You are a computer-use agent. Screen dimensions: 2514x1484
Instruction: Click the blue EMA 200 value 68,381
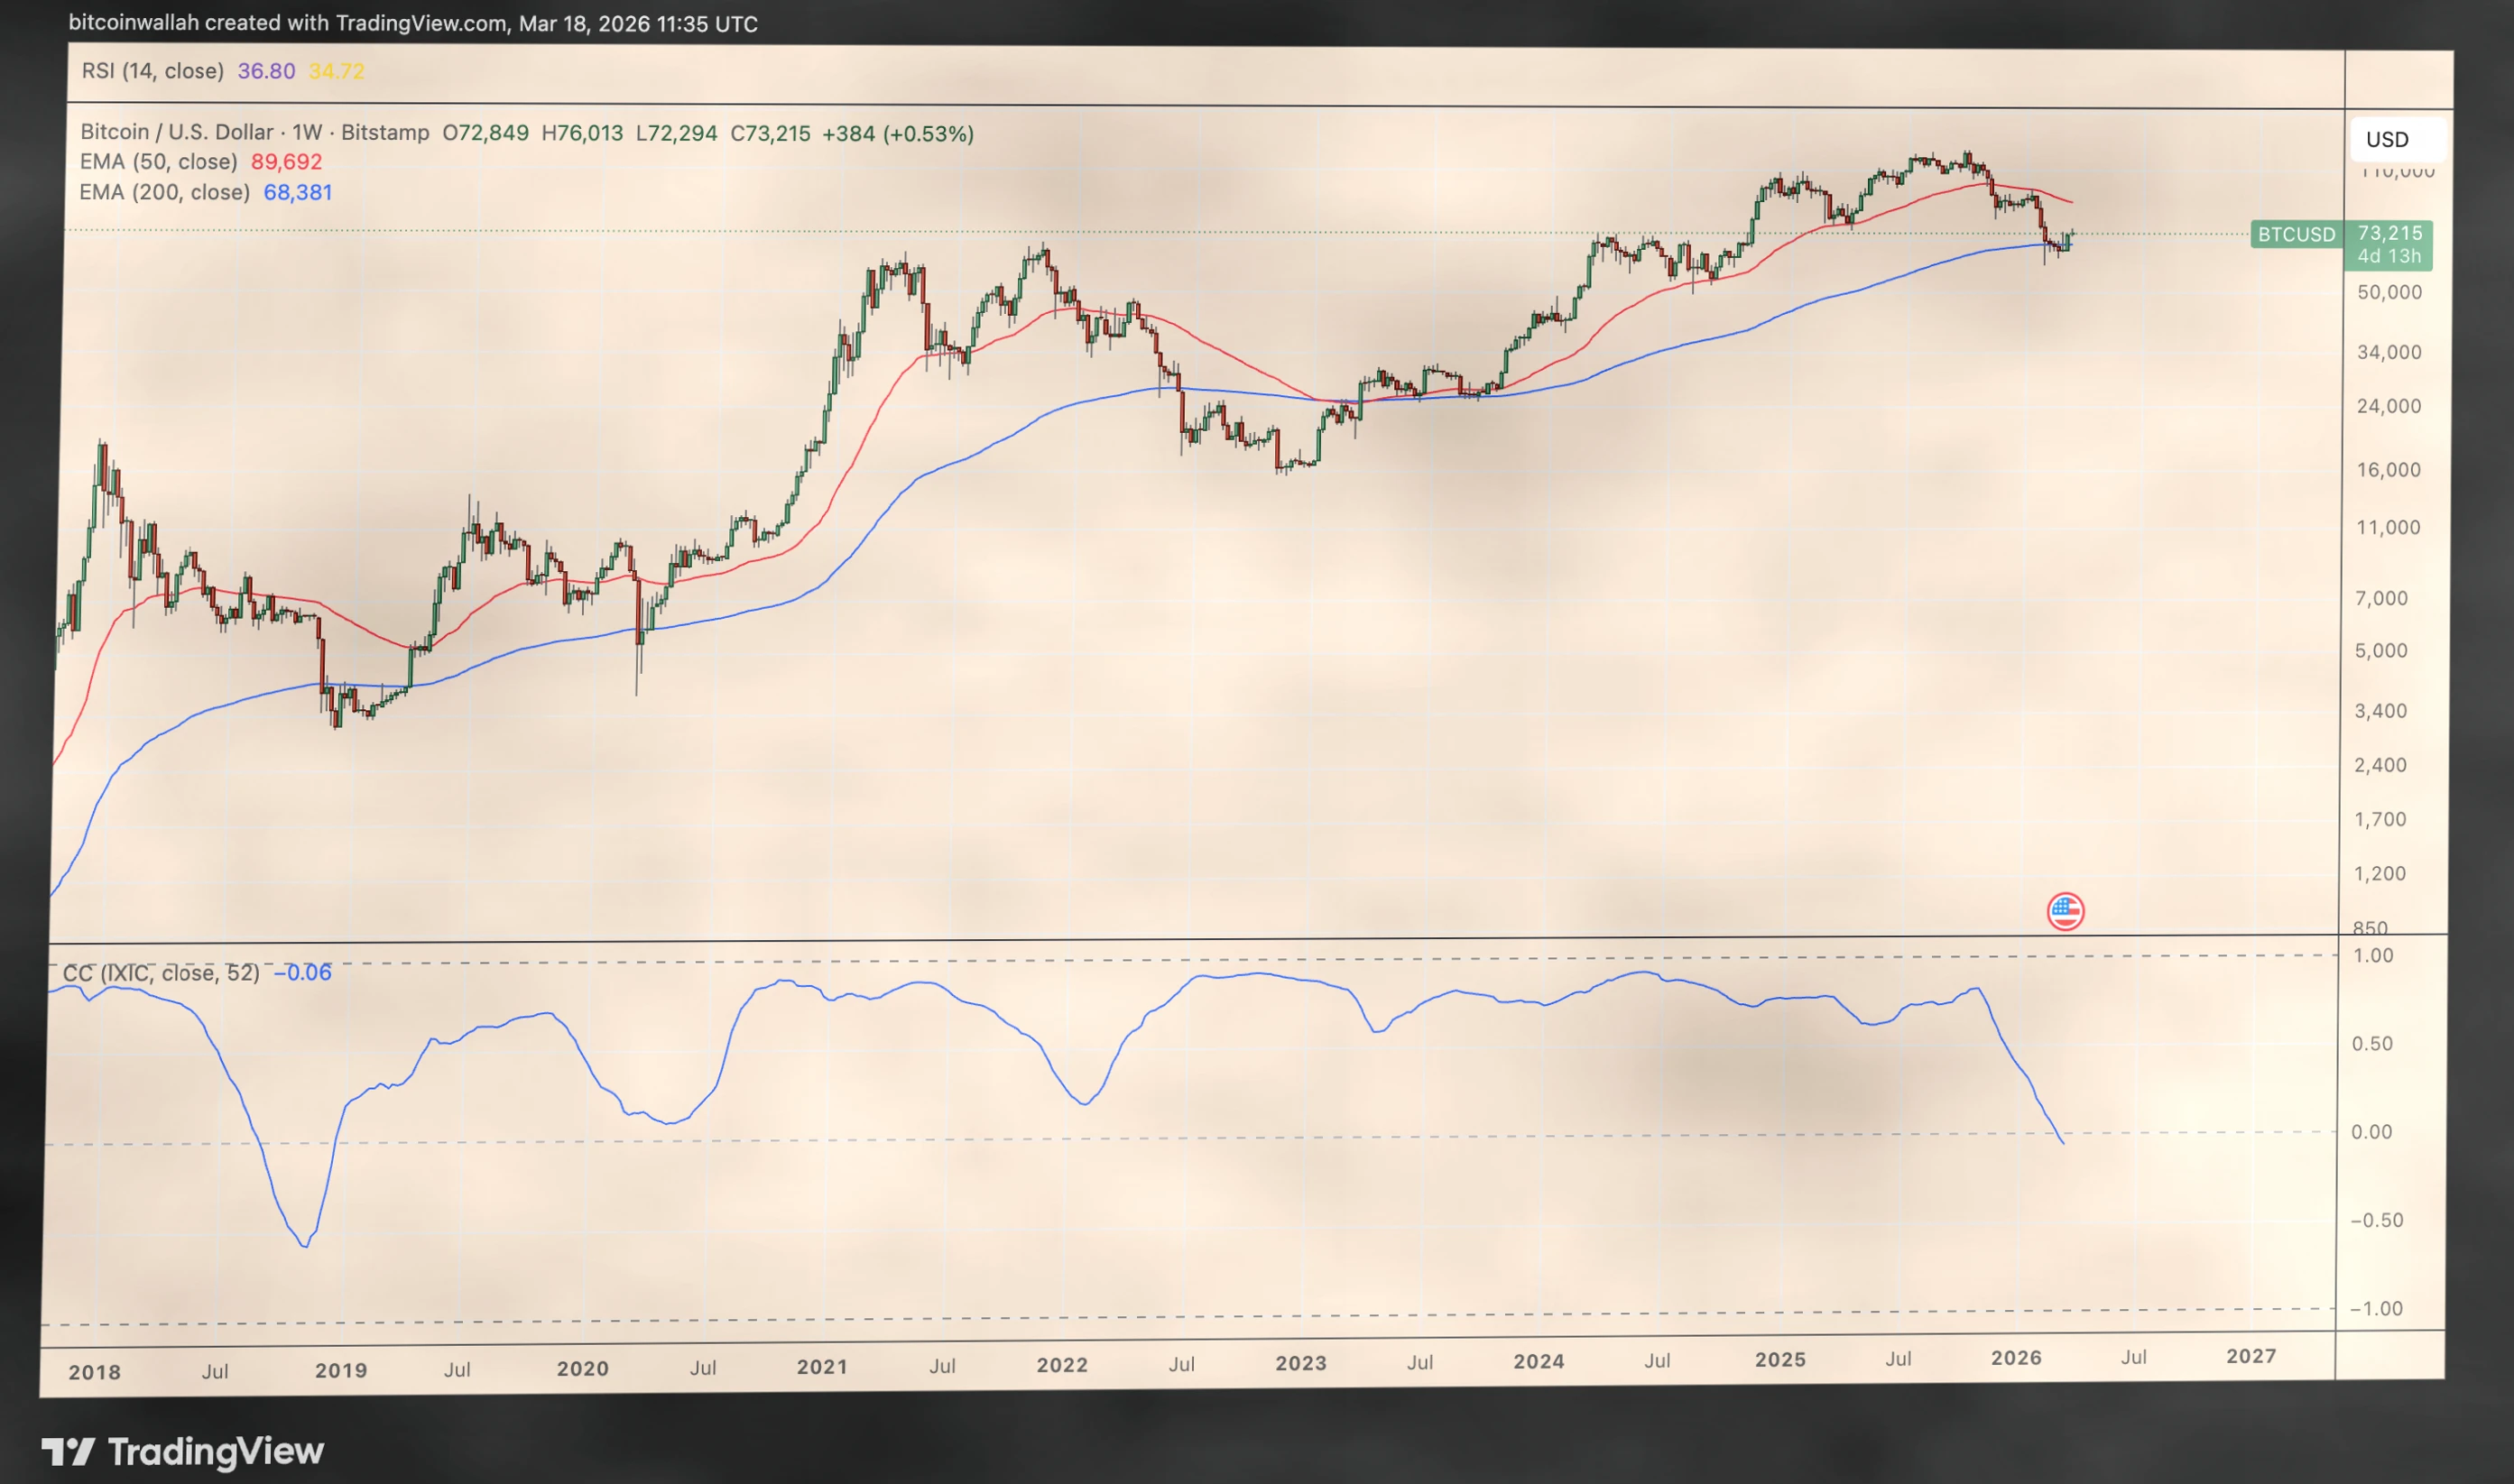297,192
